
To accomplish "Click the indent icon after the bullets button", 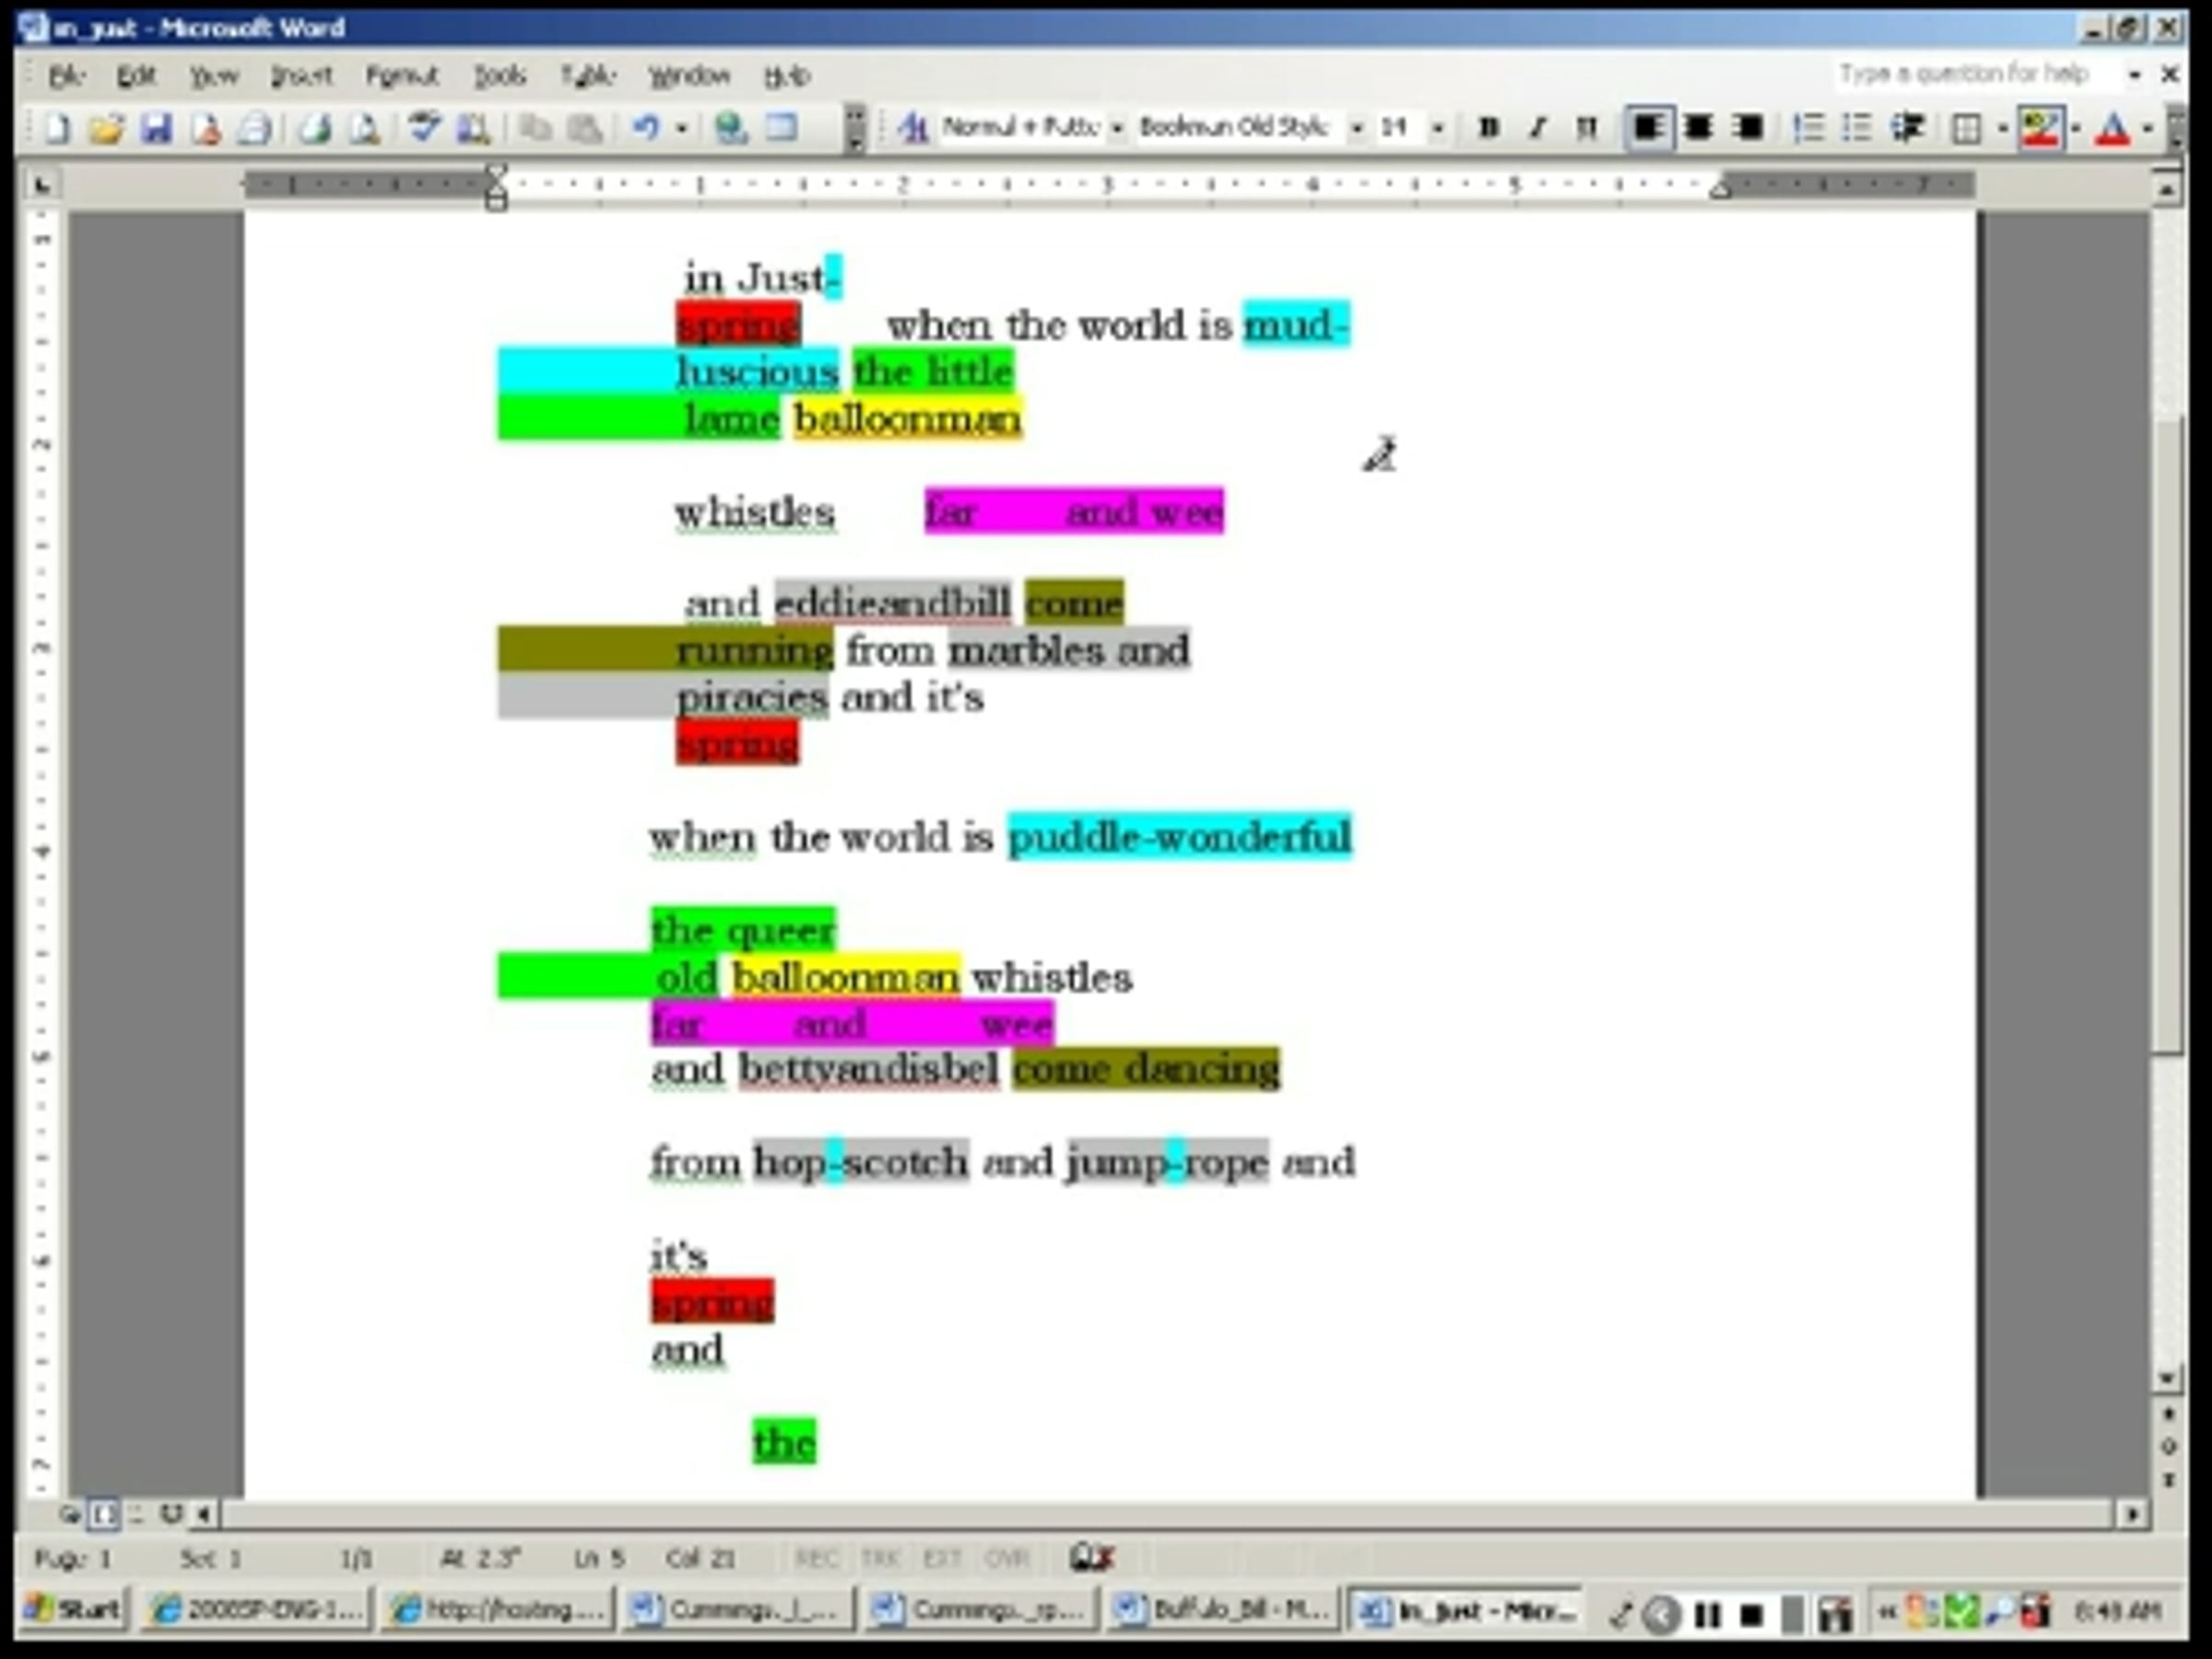I will pos(1908,128).
